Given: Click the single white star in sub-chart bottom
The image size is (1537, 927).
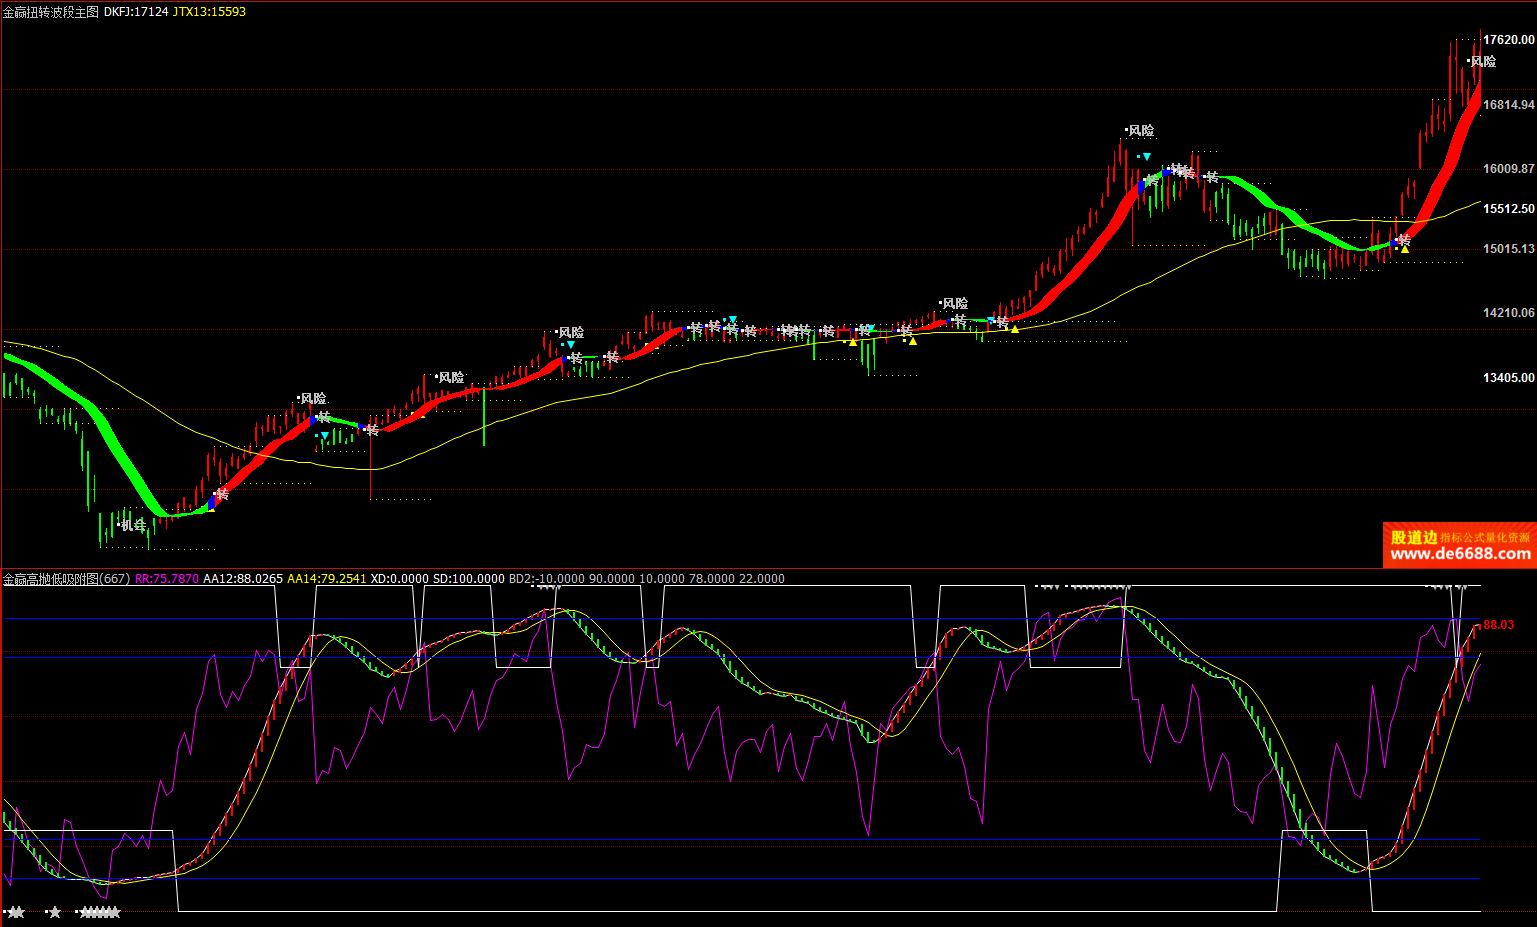Looking at the screenshot, I should point(55,912).
